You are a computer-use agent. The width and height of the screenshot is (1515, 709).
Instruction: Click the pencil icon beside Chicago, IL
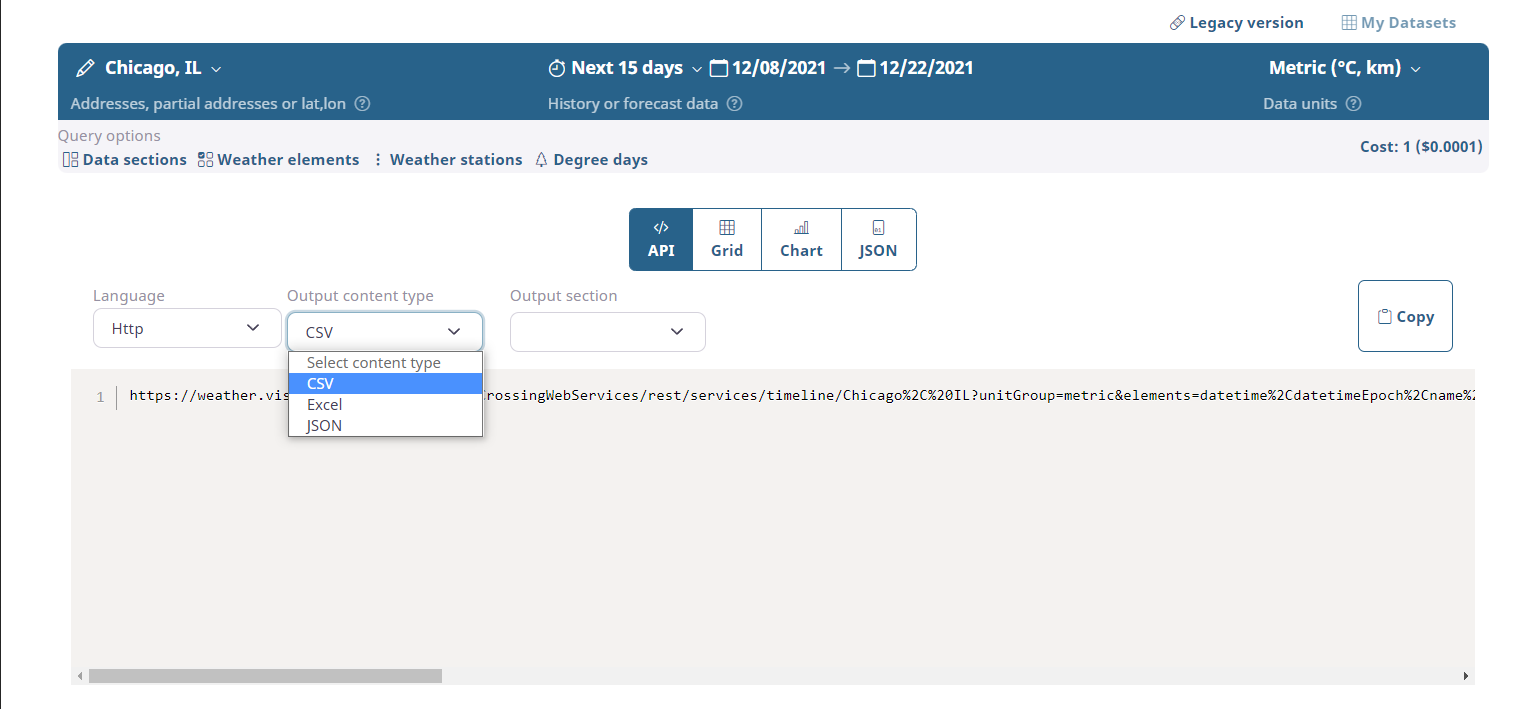84,67
